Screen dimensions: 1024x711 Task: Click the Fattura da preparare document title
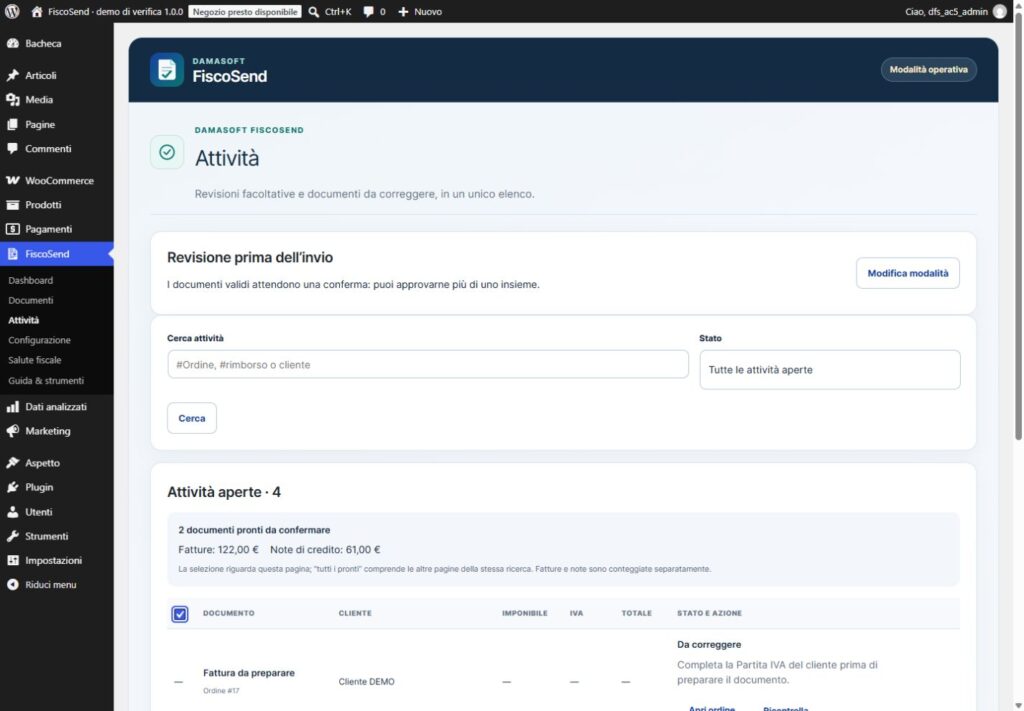249,672
